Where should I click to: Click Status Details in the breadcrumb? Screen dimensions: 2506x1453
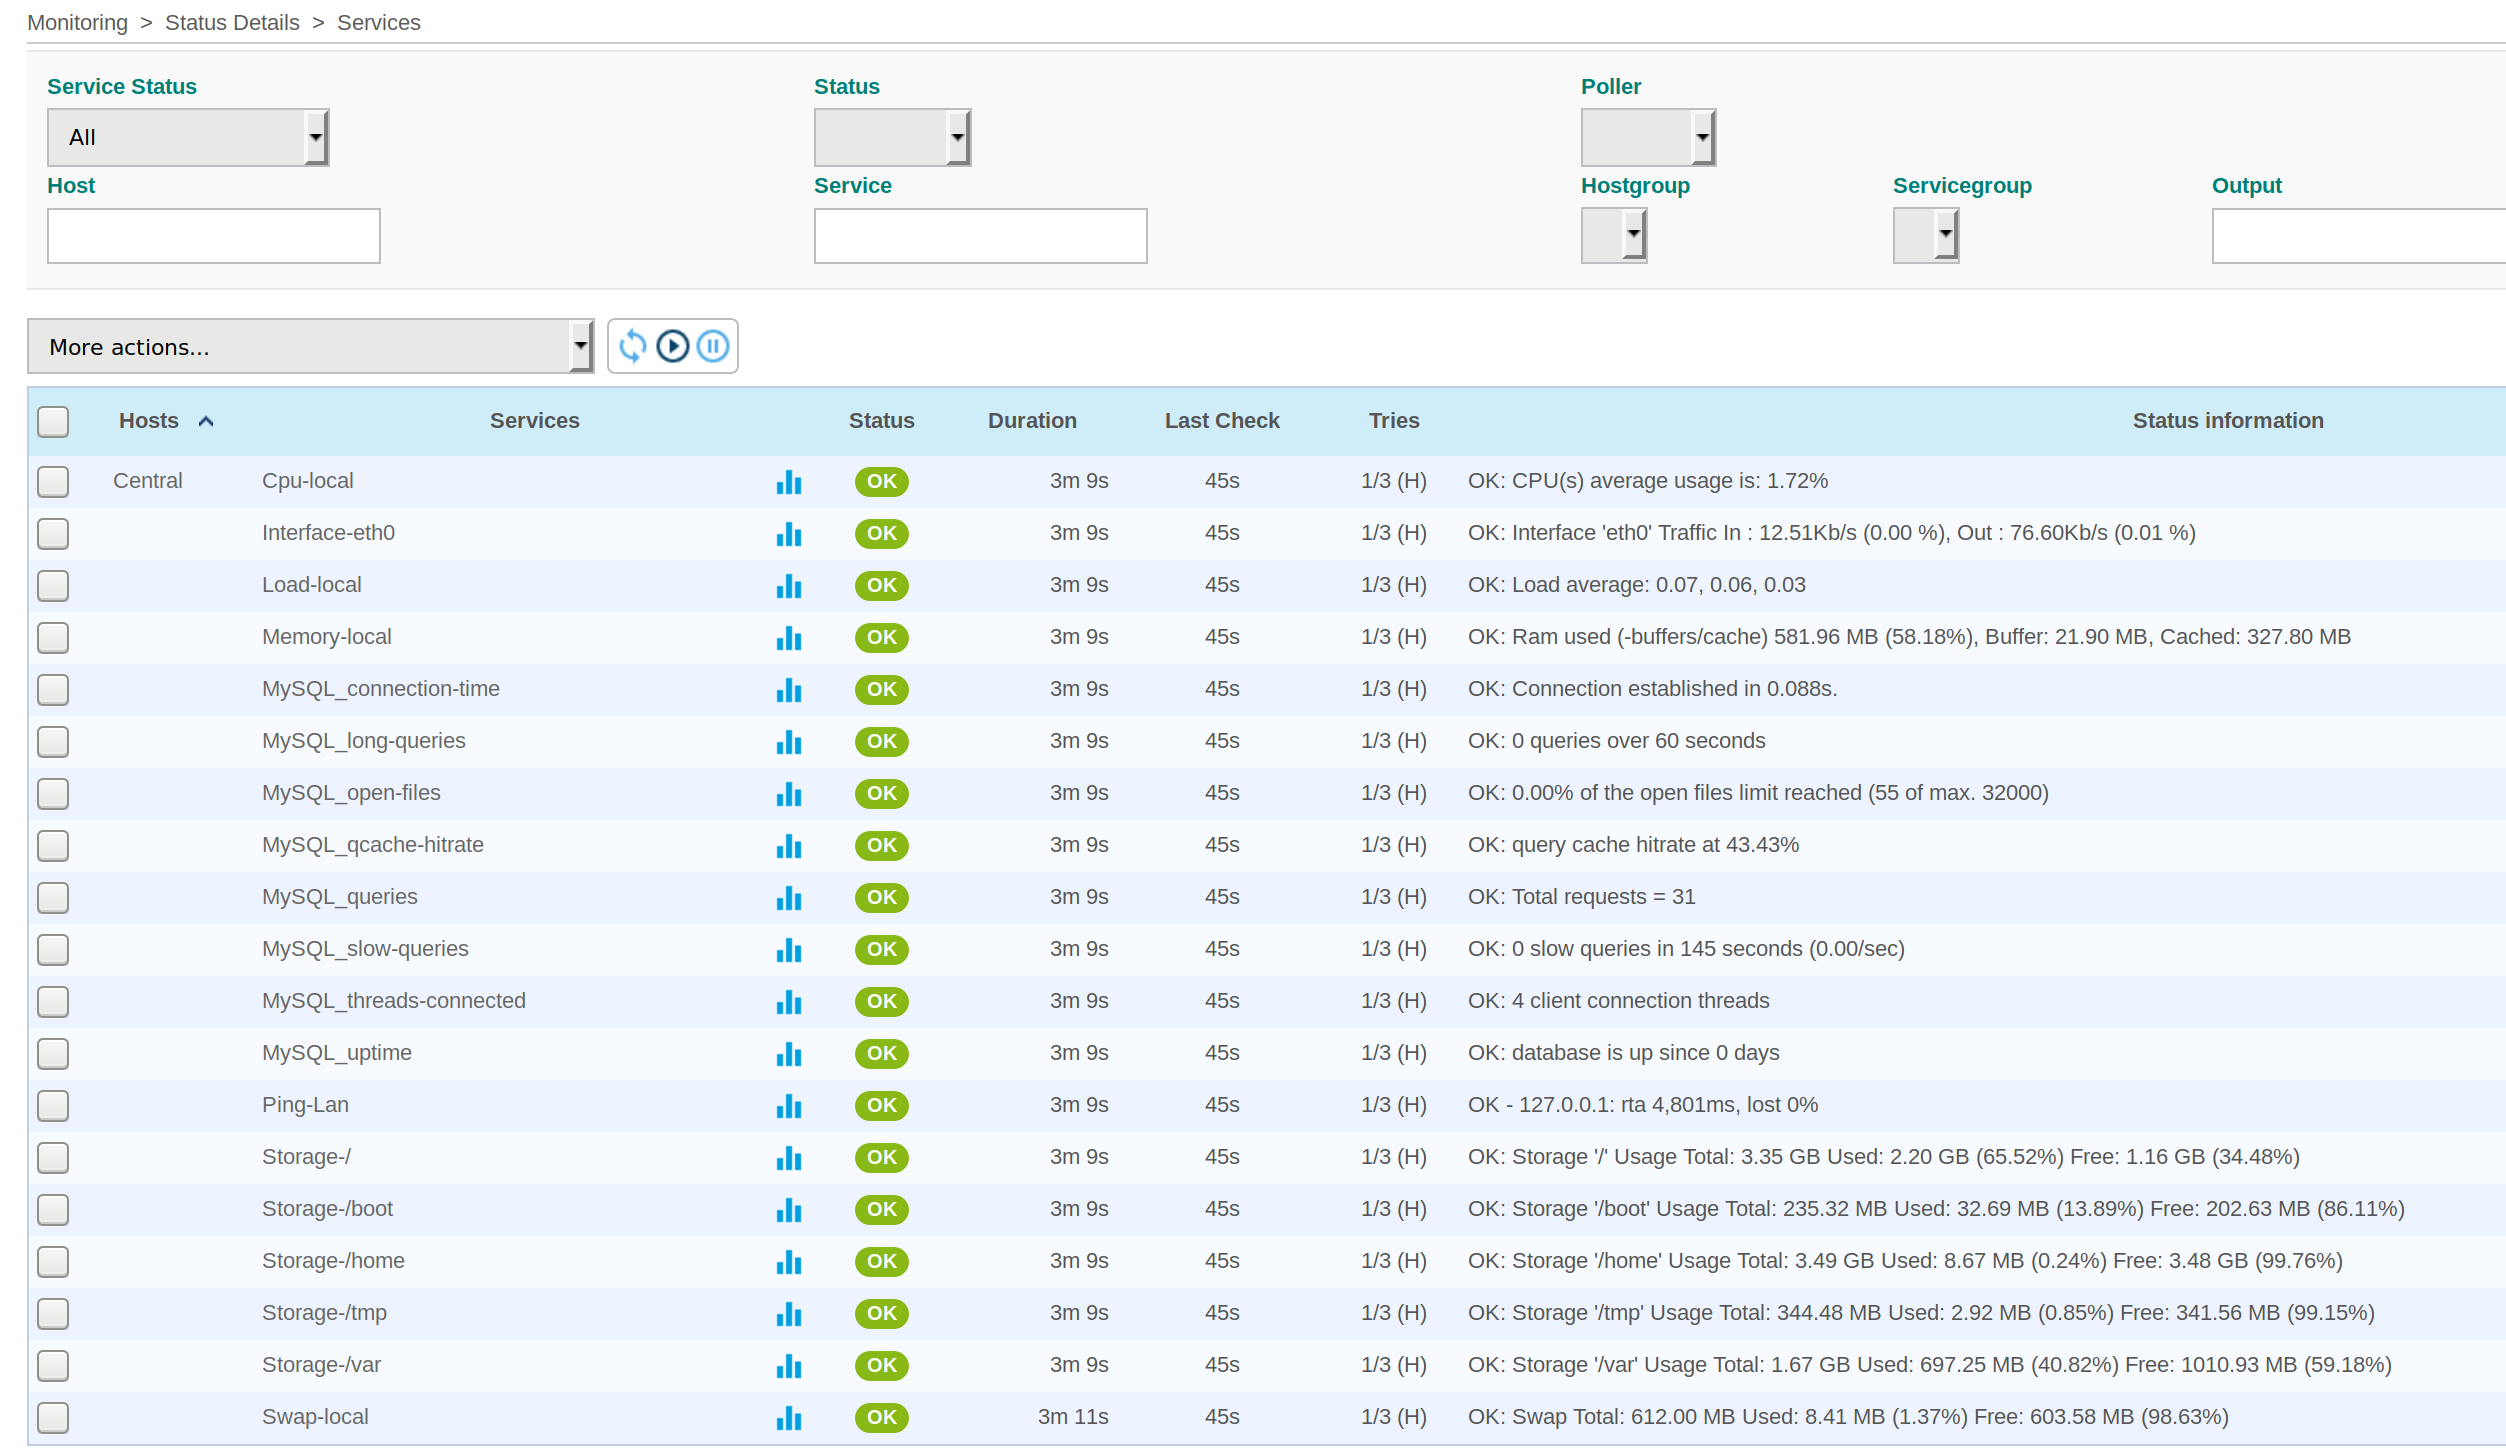pos(232,22)
